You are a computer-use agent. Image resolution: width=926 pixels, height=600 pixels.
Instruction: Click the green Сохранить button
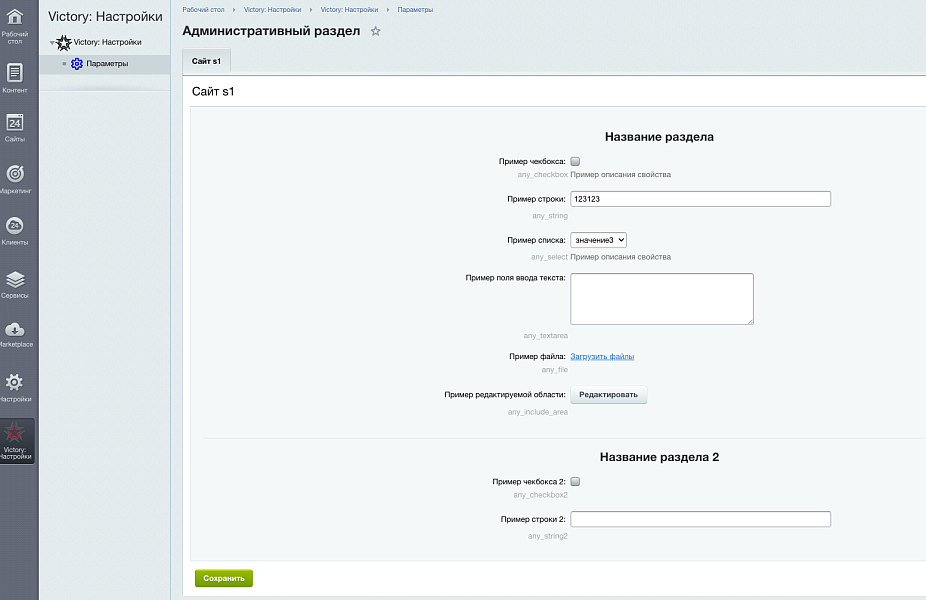tap(224, 578)
